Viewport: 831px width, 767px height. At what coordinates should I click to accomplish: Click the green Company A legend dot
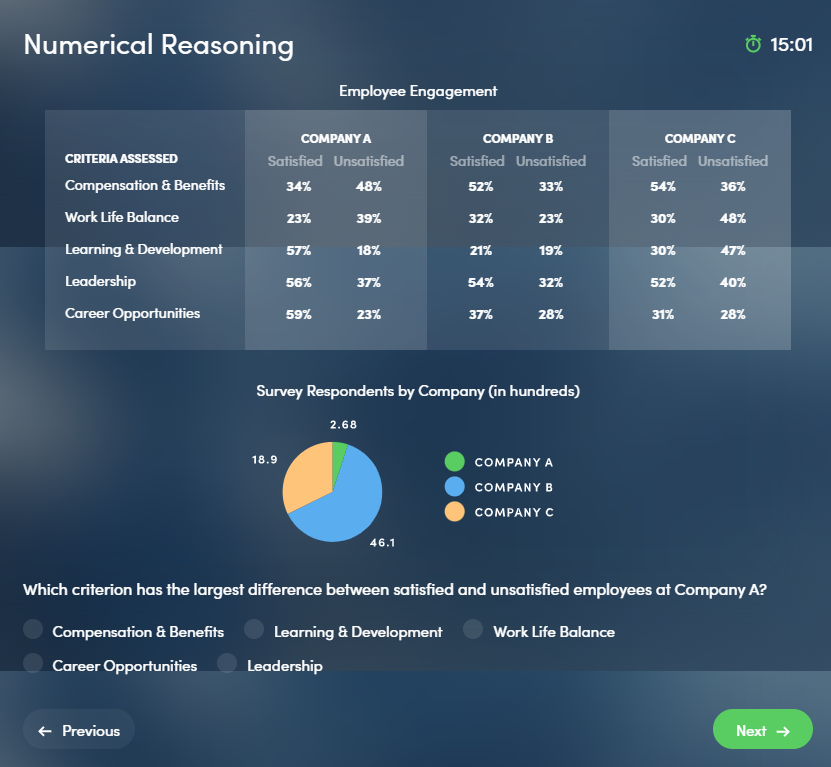click(455, 462)
